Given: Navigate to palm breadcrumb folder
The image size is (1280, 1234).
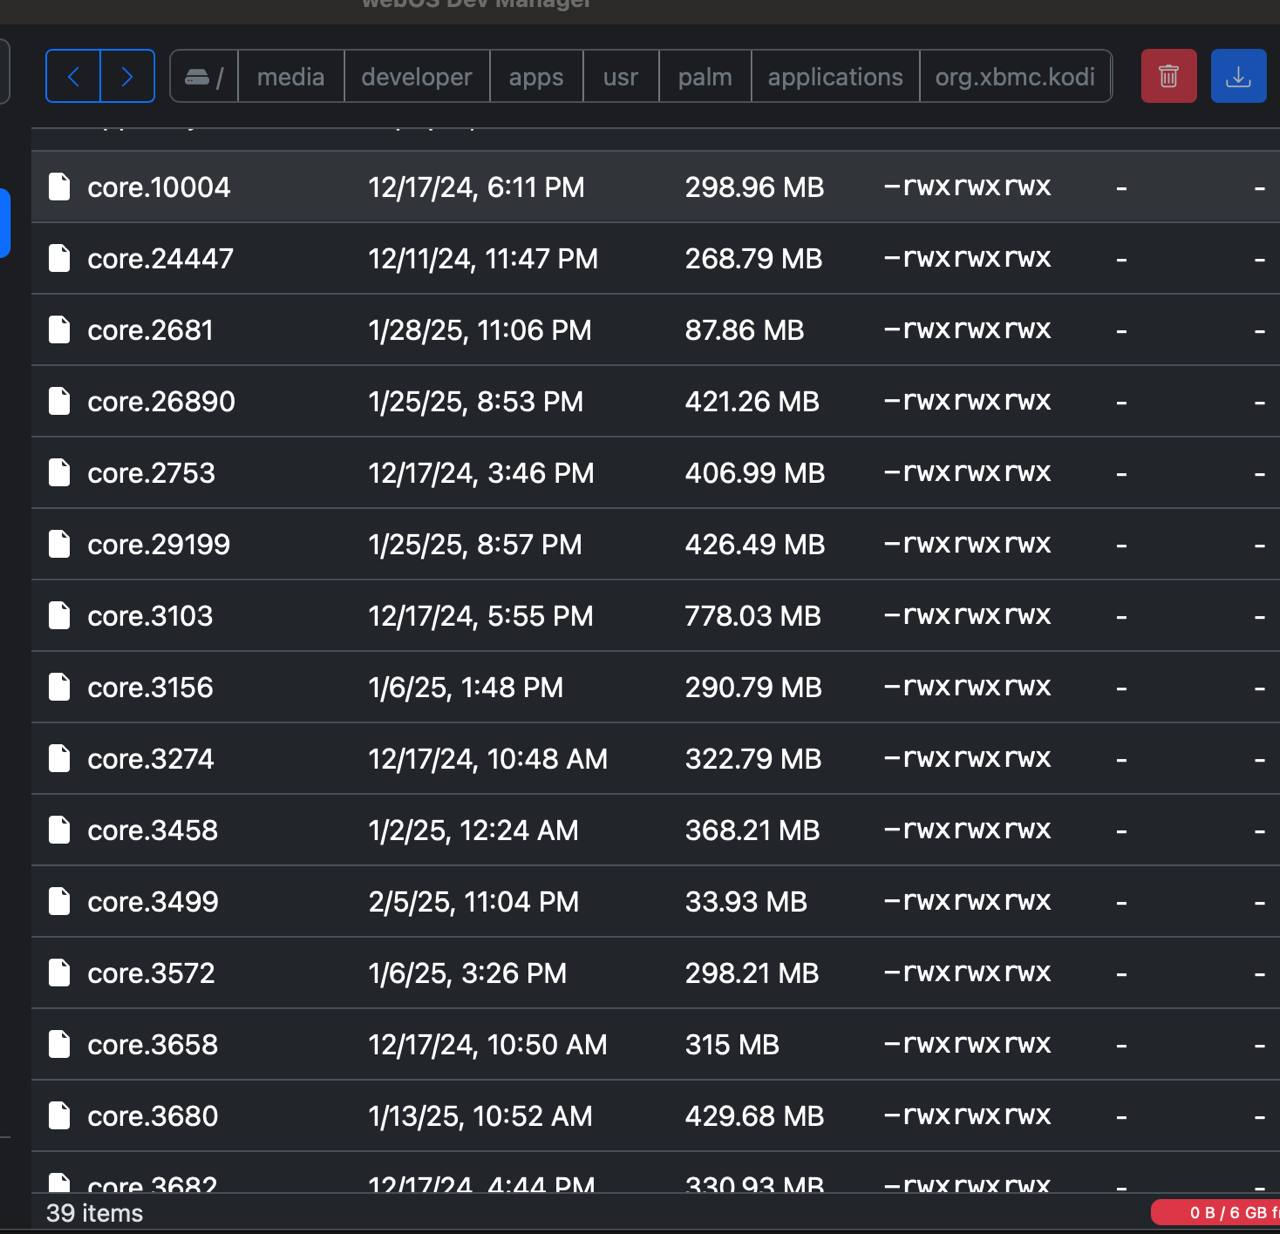Looking at the screenshot, I should [704, 77].
